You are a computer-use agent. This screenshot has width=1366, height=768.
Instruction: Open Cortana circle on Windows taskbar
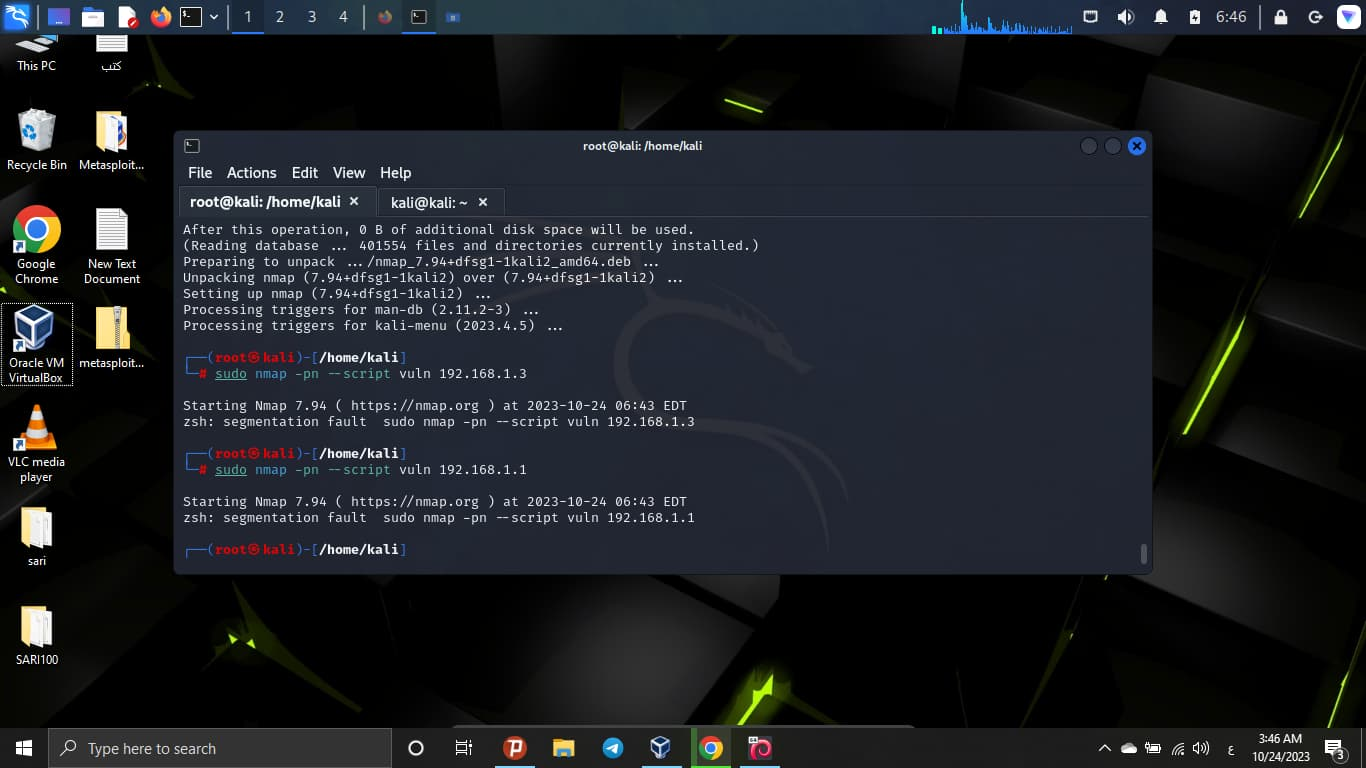(x=416, y=748)
